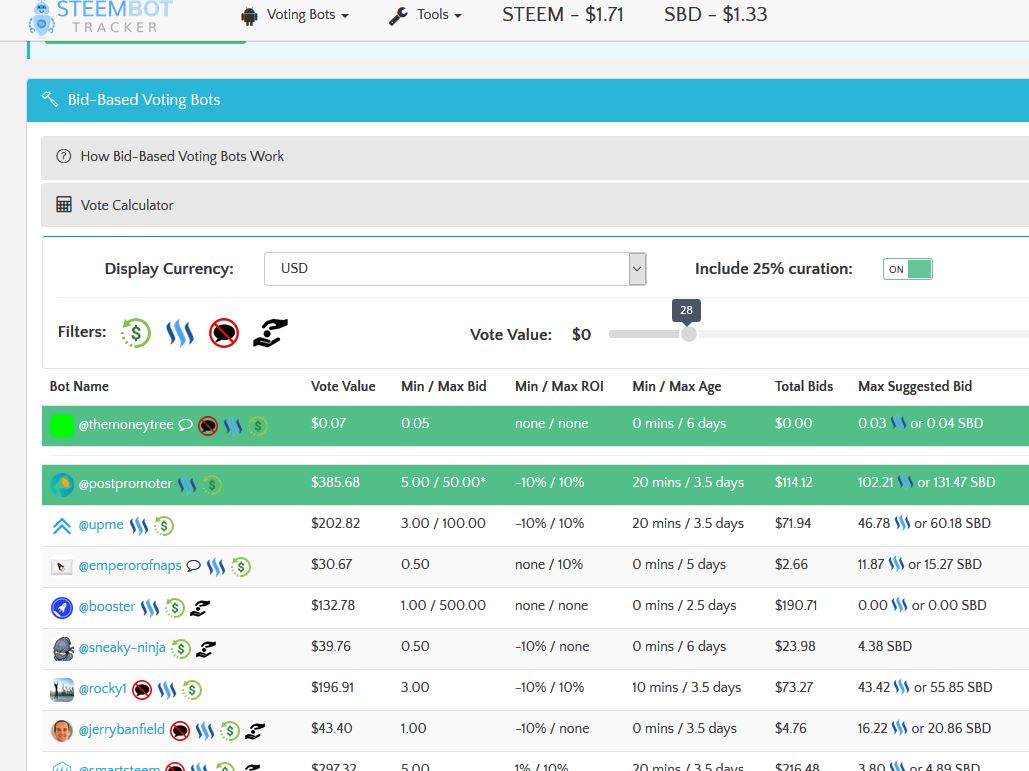Open the @upme bot link
Image resolution: width=1029 pixels, height=771 pixels.
101,524
